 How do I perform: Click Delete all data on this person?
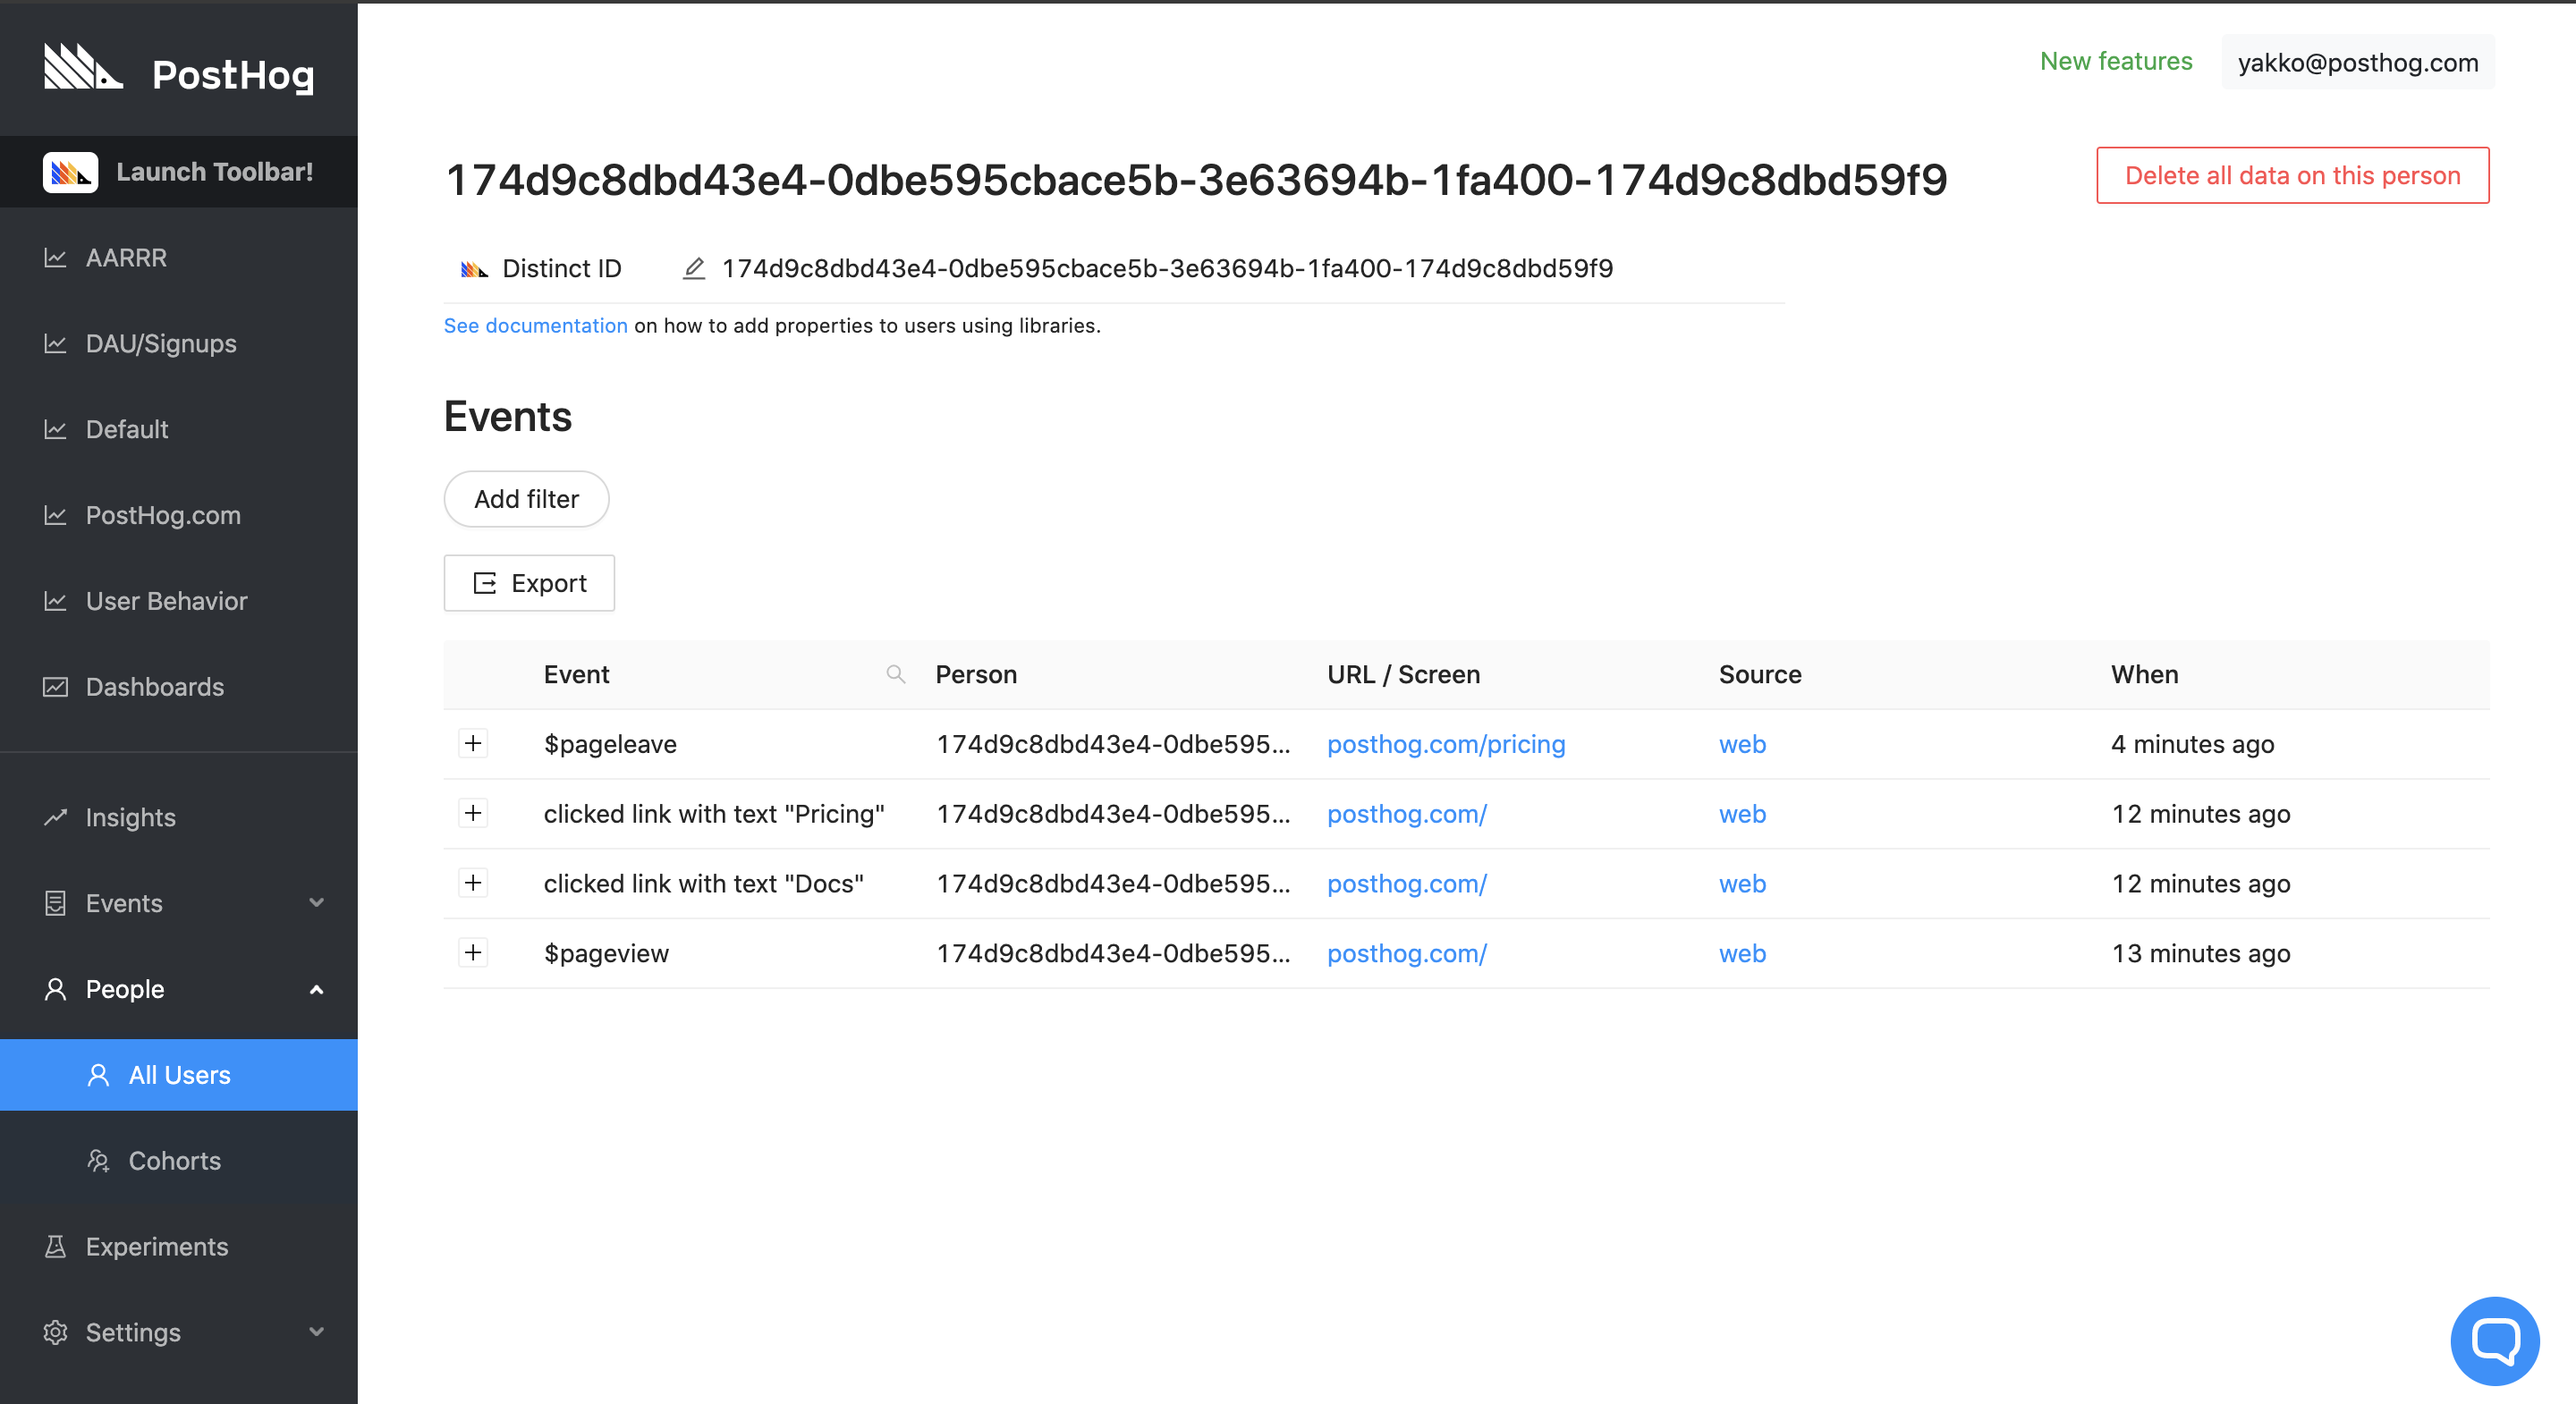(2292, 175)
